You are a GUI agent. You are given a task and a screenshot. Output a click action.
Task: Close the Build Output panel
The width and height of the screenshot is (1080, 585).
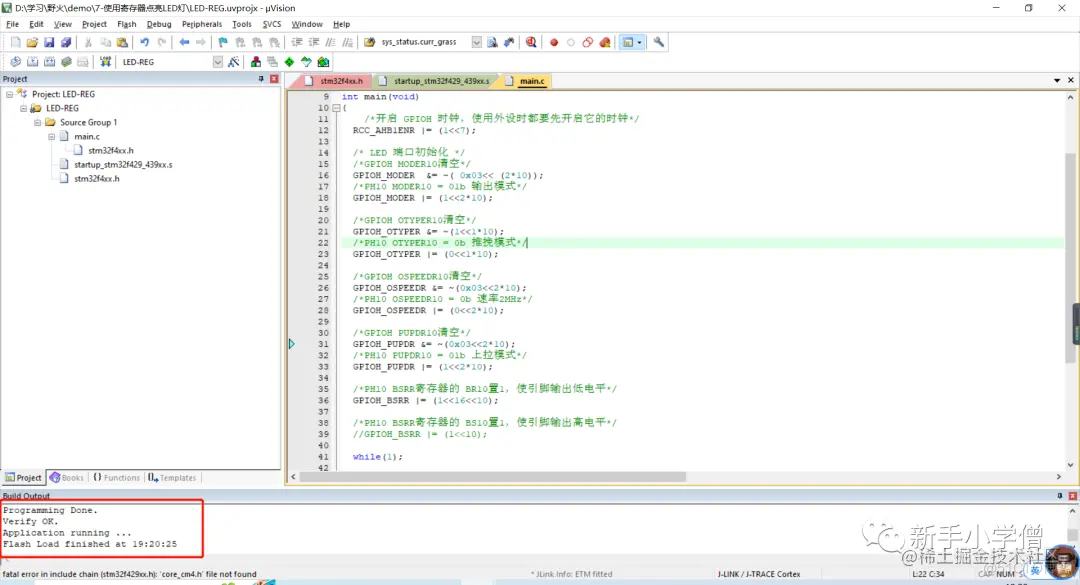[1072, 496]
